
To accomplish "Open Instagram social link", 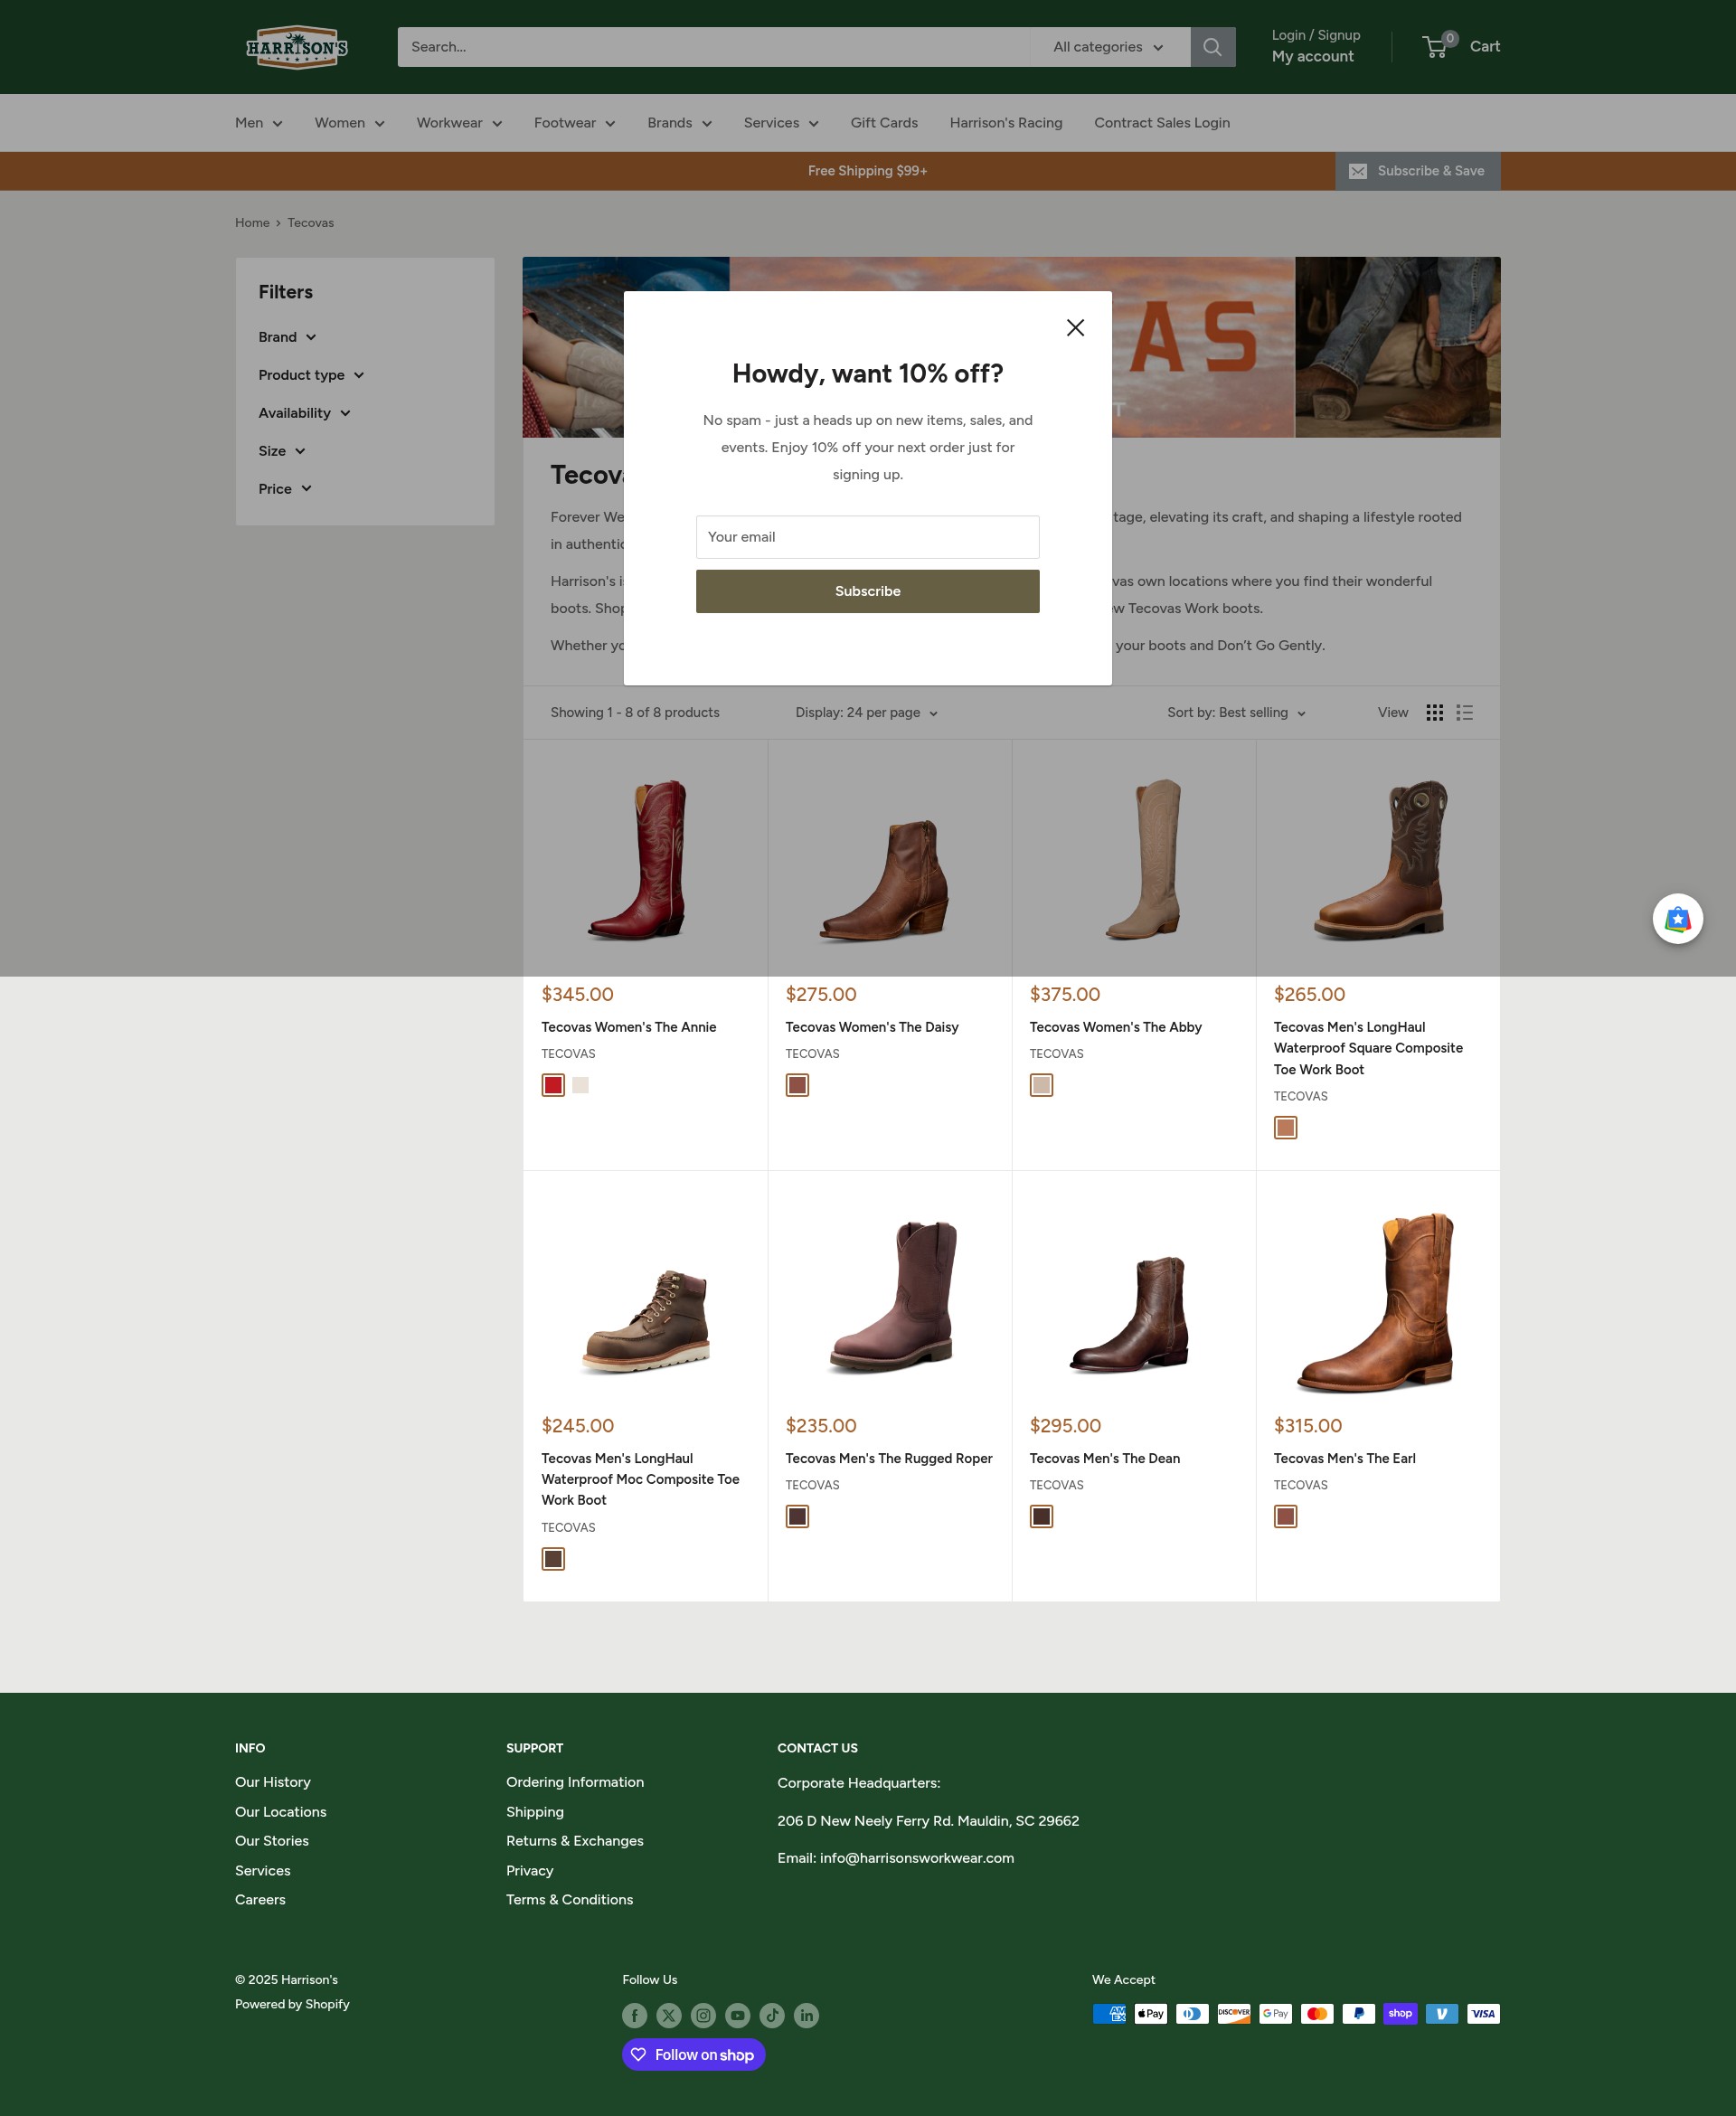I will click(703, 2015).
